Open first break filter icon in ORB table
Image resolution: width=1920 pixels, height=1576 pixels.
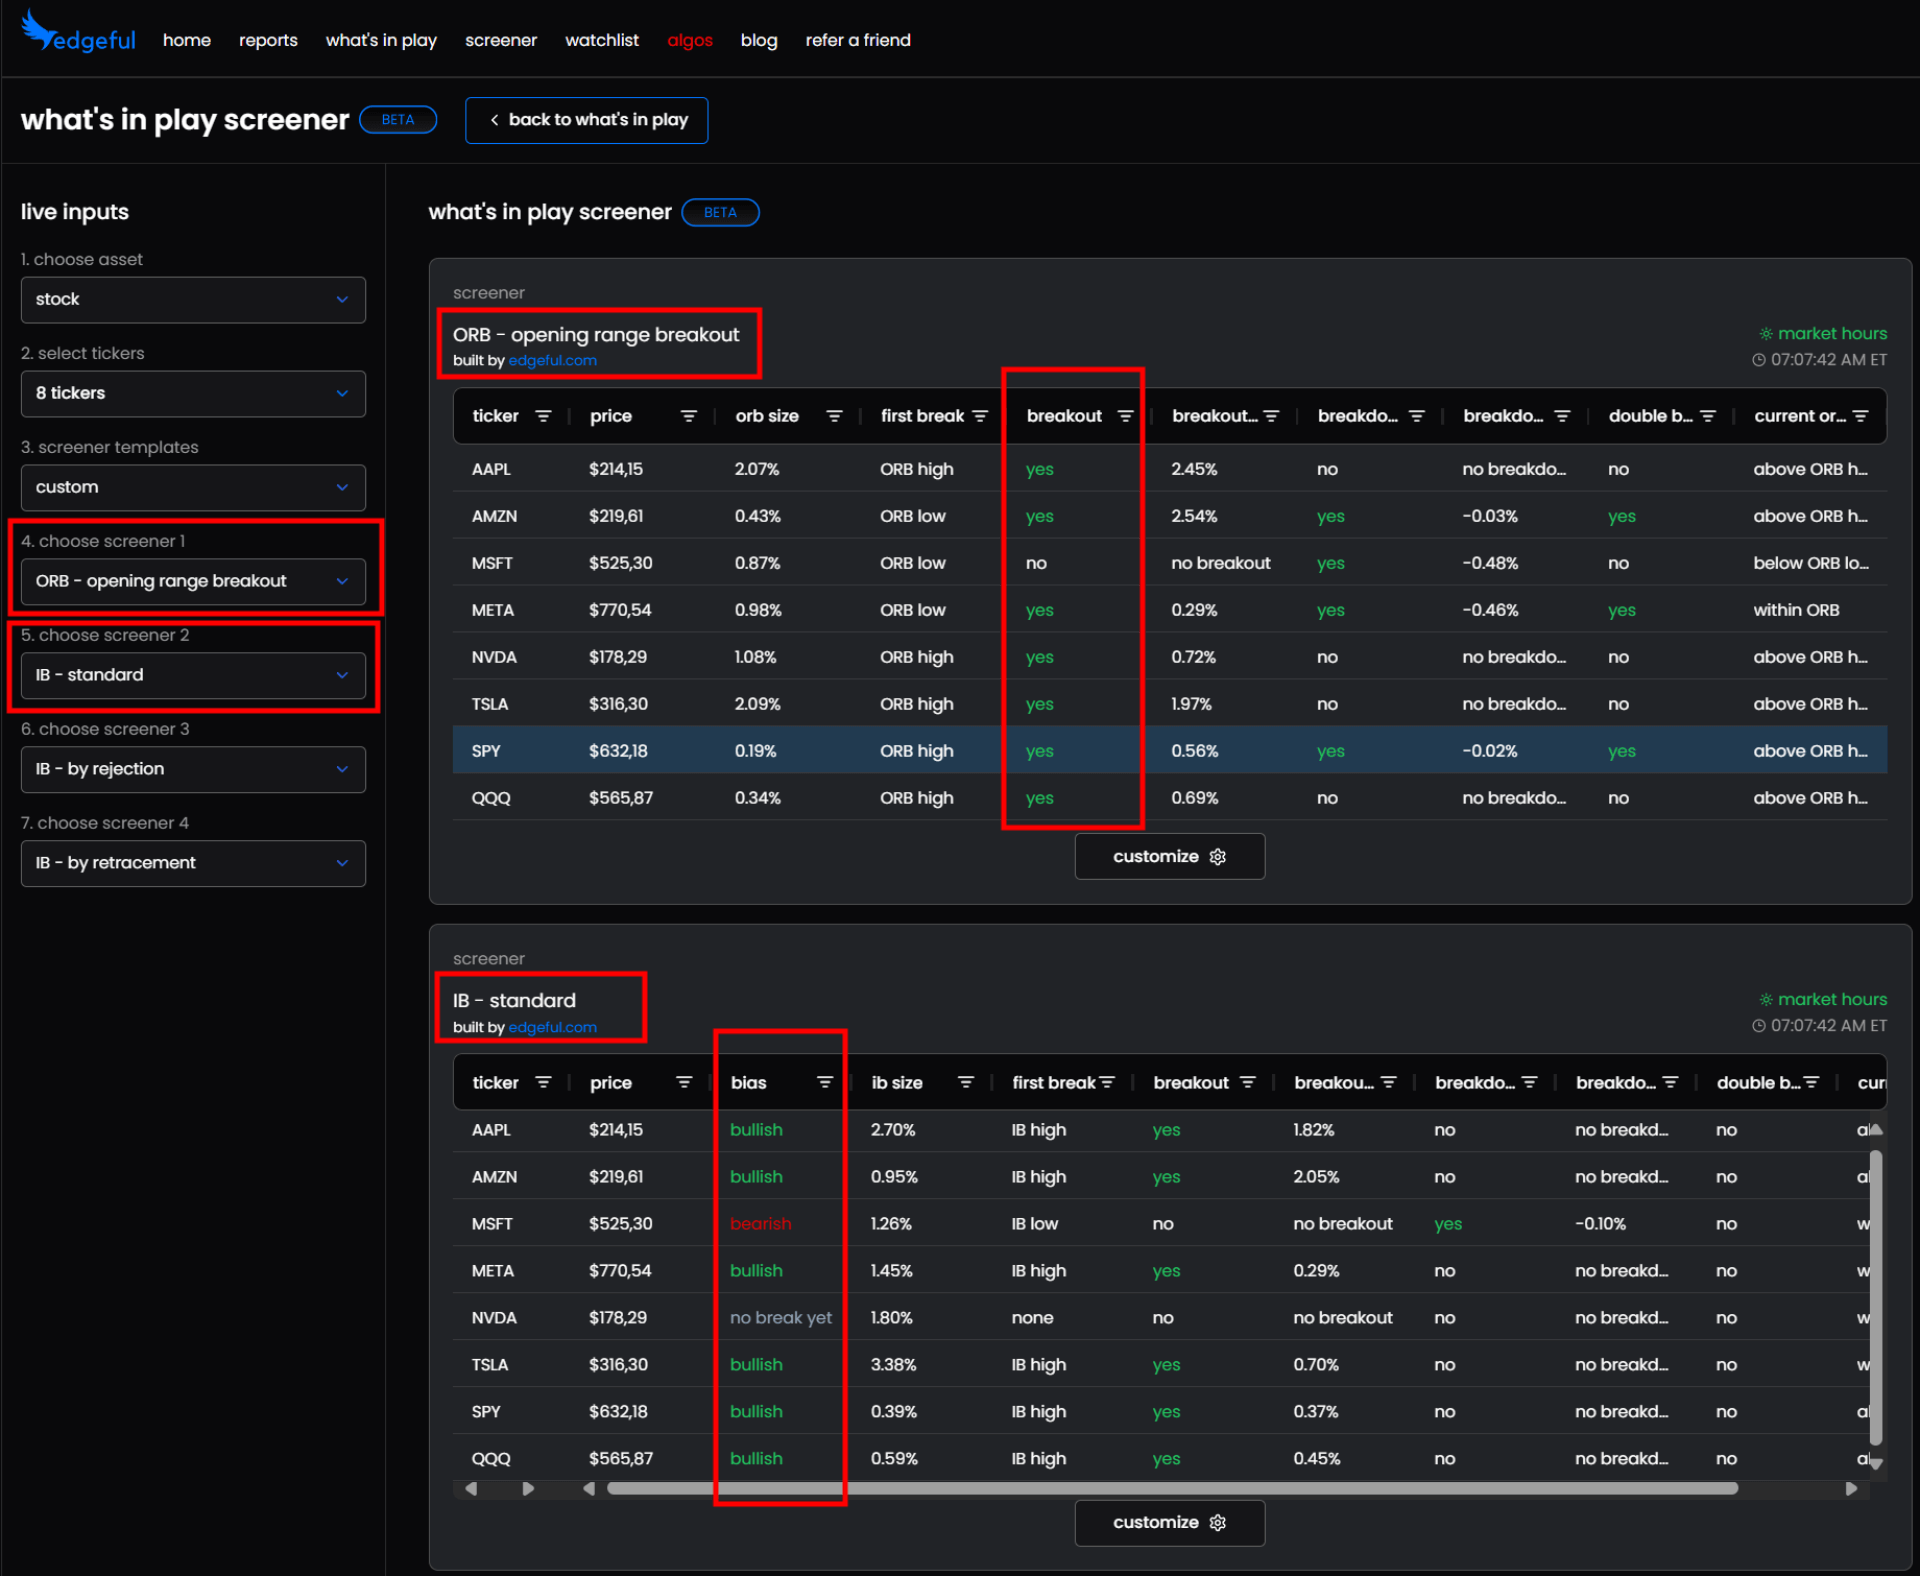(980, 416)
